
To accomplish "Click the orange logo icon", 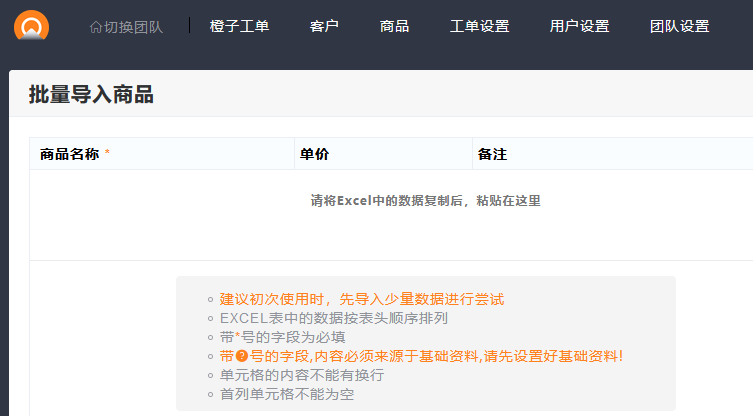I will pyautogui.click(x=31, y=25).
